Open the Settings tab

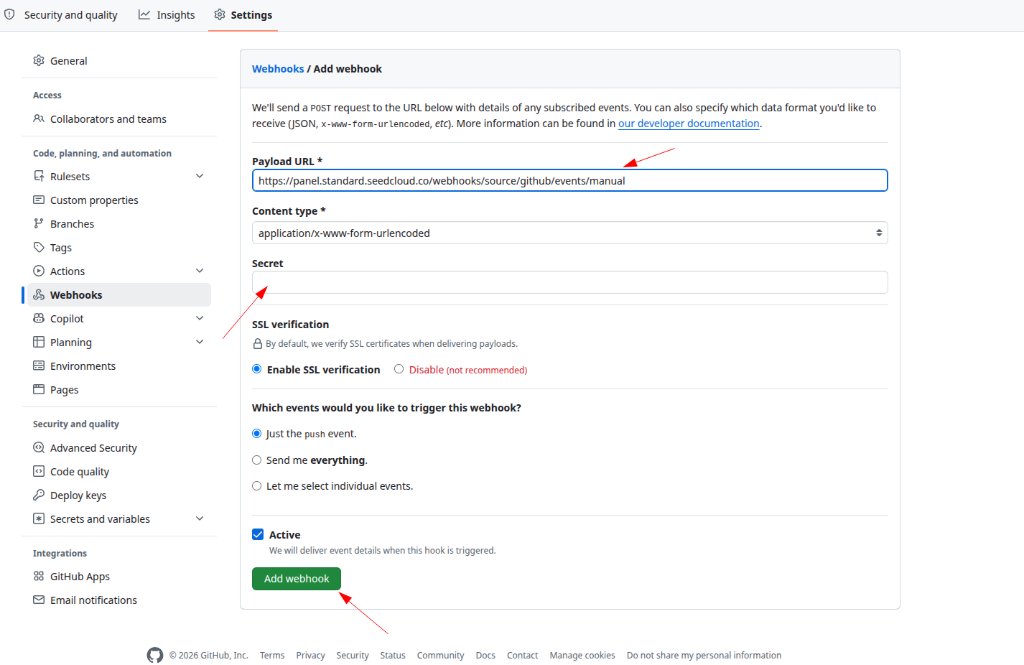pyautogui.click(x=243, y=15)
